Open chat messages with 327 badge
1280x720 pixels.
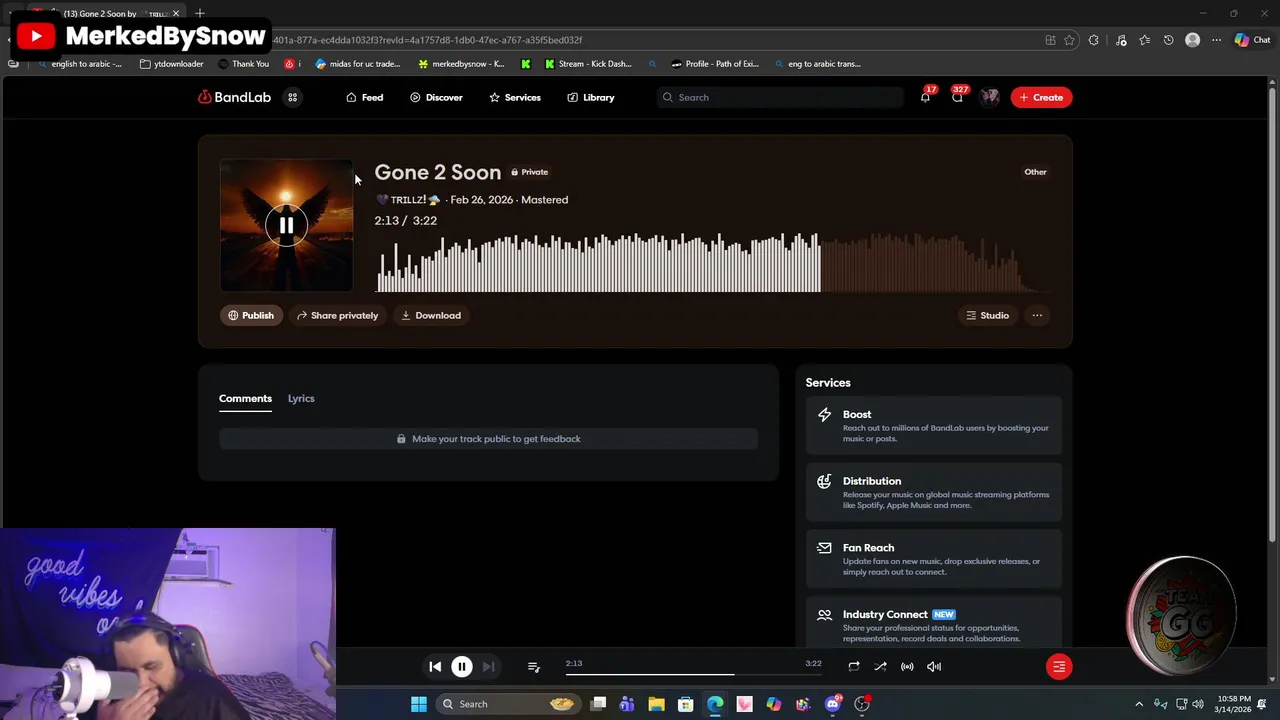click(x=957, y=97)
